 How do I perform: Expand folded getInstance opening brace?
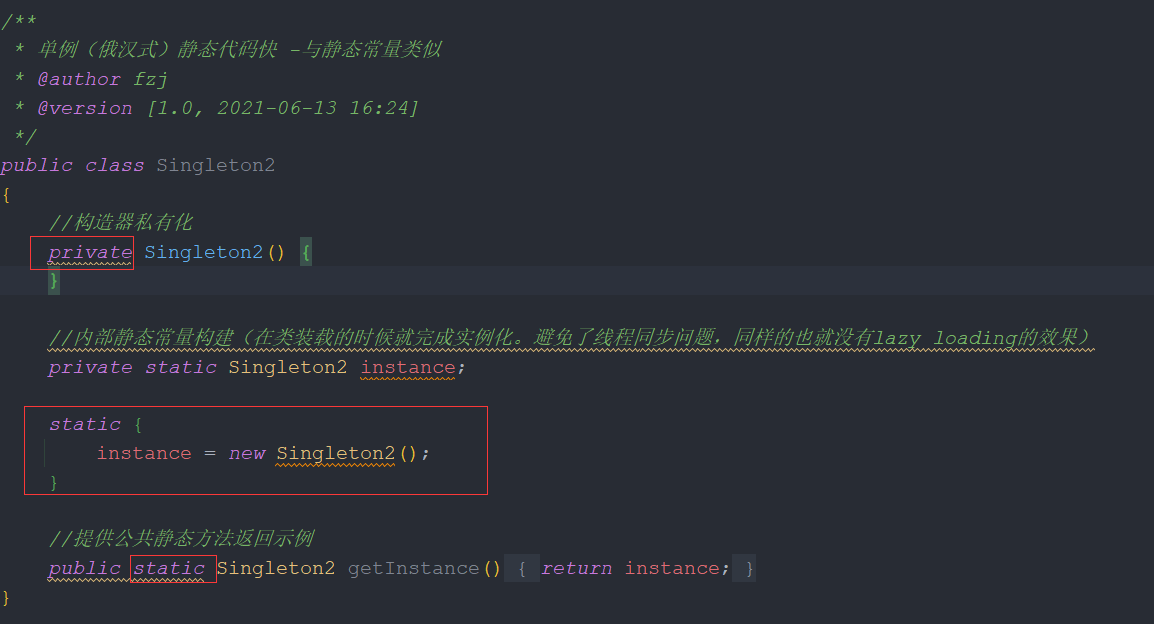coord(522,569)
